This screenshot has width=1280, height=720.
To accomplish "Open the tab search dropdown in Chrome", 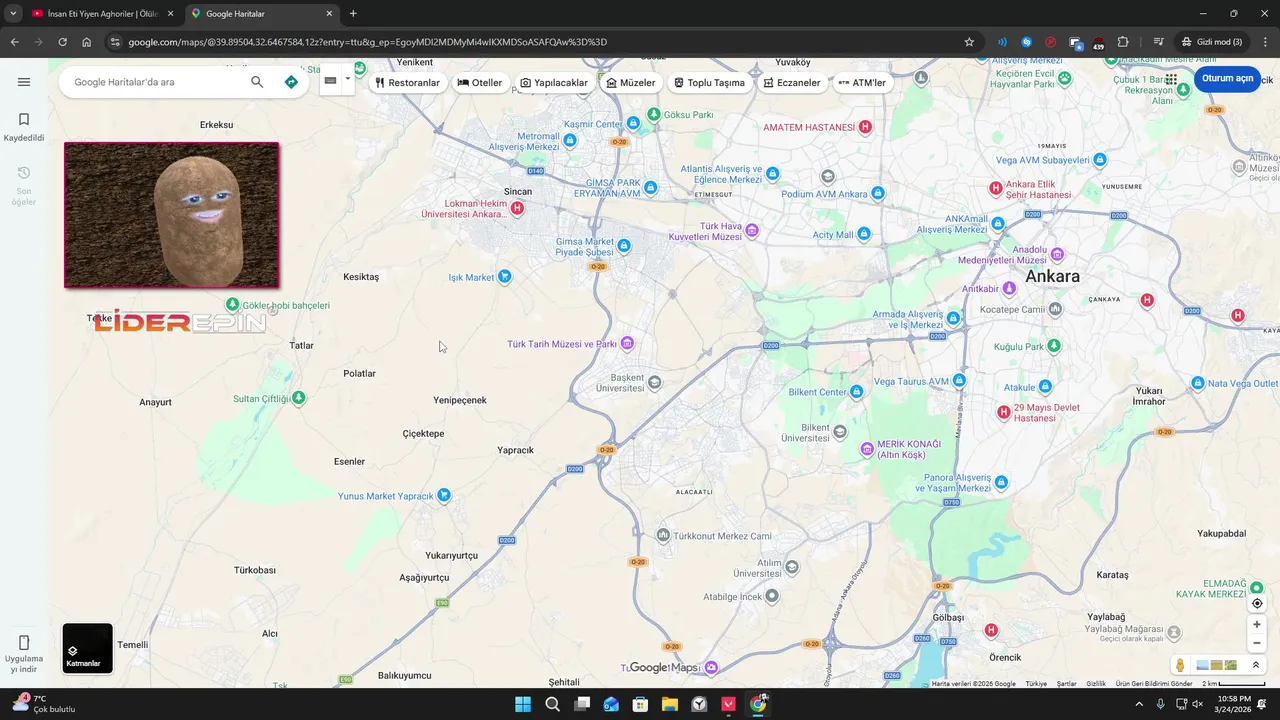I will tap(13, 13).
